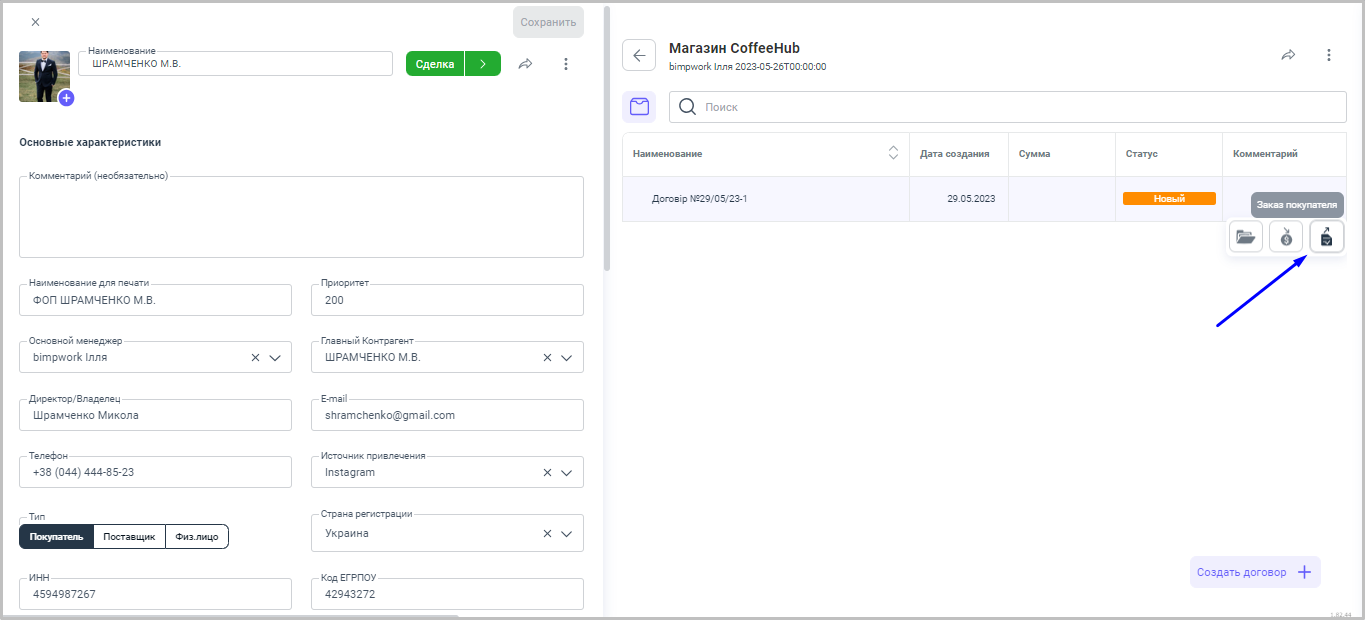Click the customer order icon in row actions

[1327, 237]
